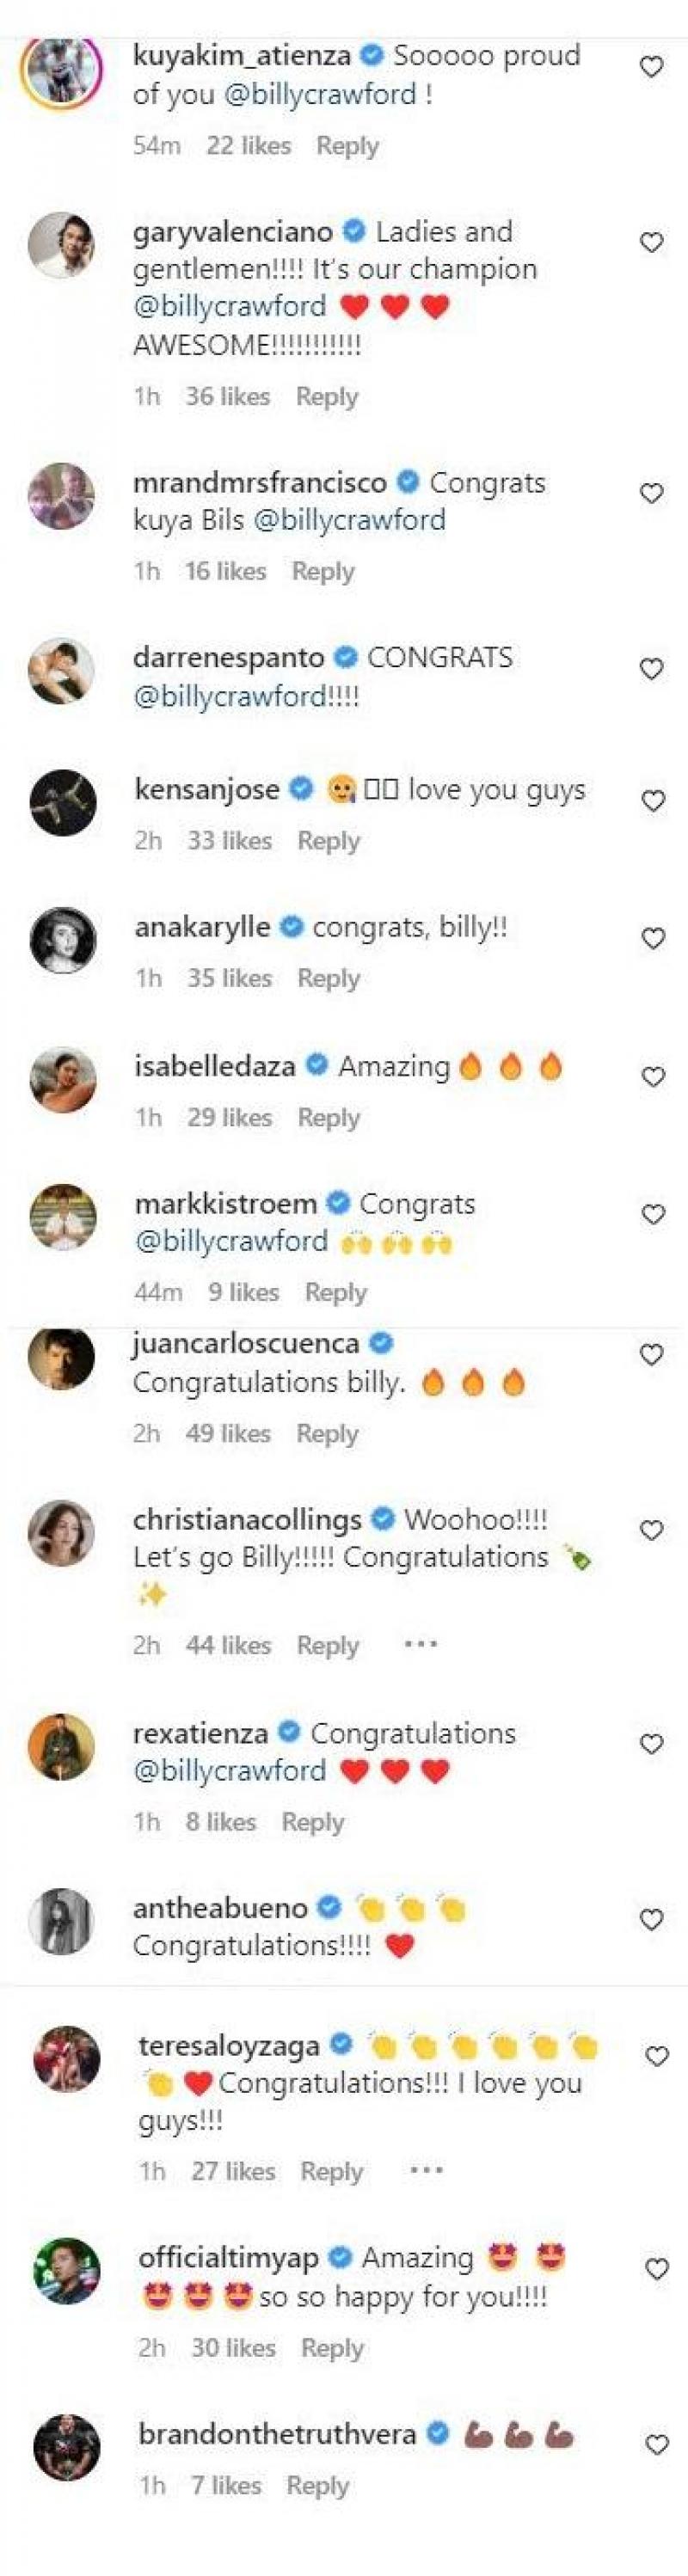The height and width of the screenshot is (2576, 688).
Task: Heart officialtimyap's comment
Action: coord(656,2269)
